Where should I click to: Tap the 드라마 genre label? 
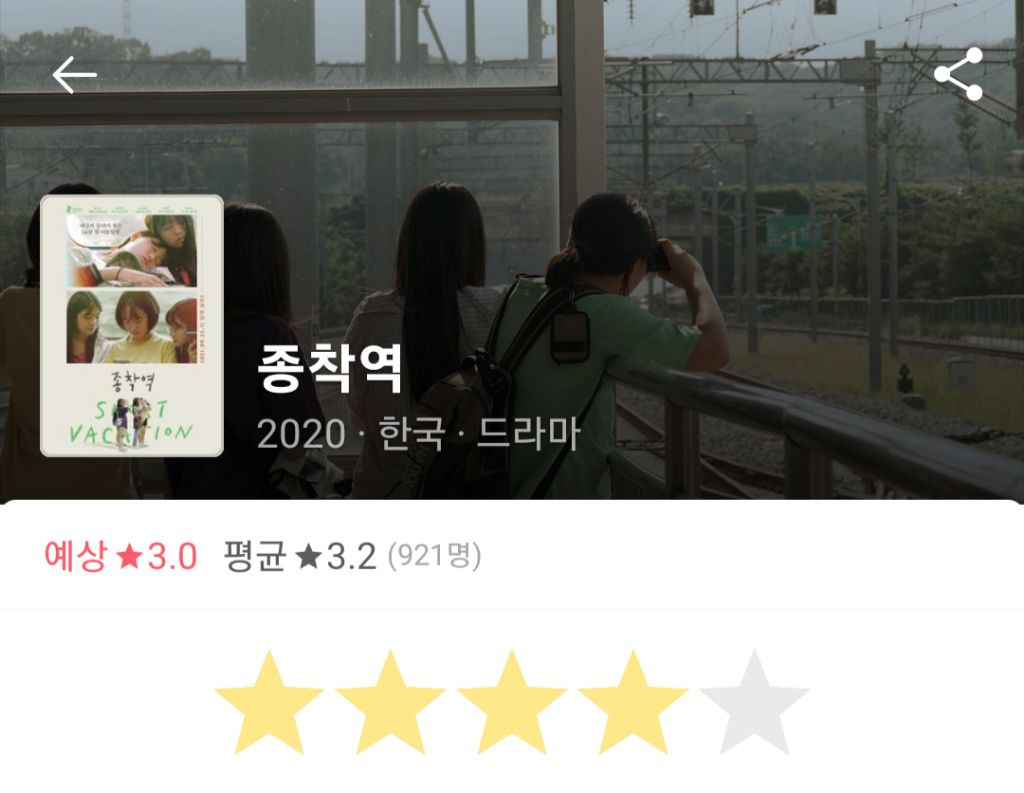pyautogui.click(x=529, y=433)
